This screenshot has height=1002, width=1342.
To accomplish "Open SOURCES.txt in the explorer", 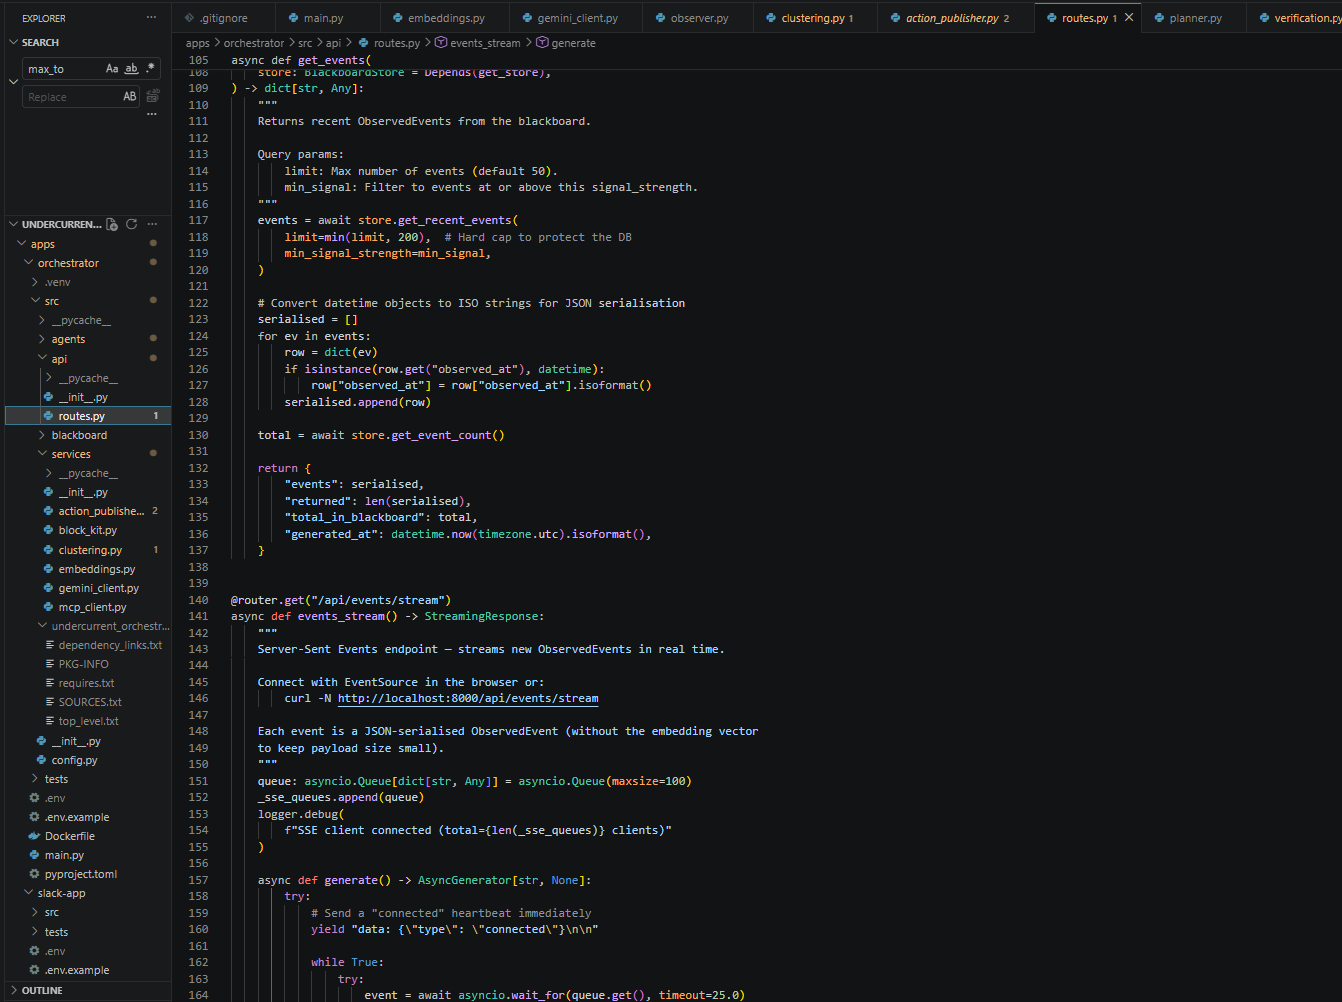I will pos(89,702).
